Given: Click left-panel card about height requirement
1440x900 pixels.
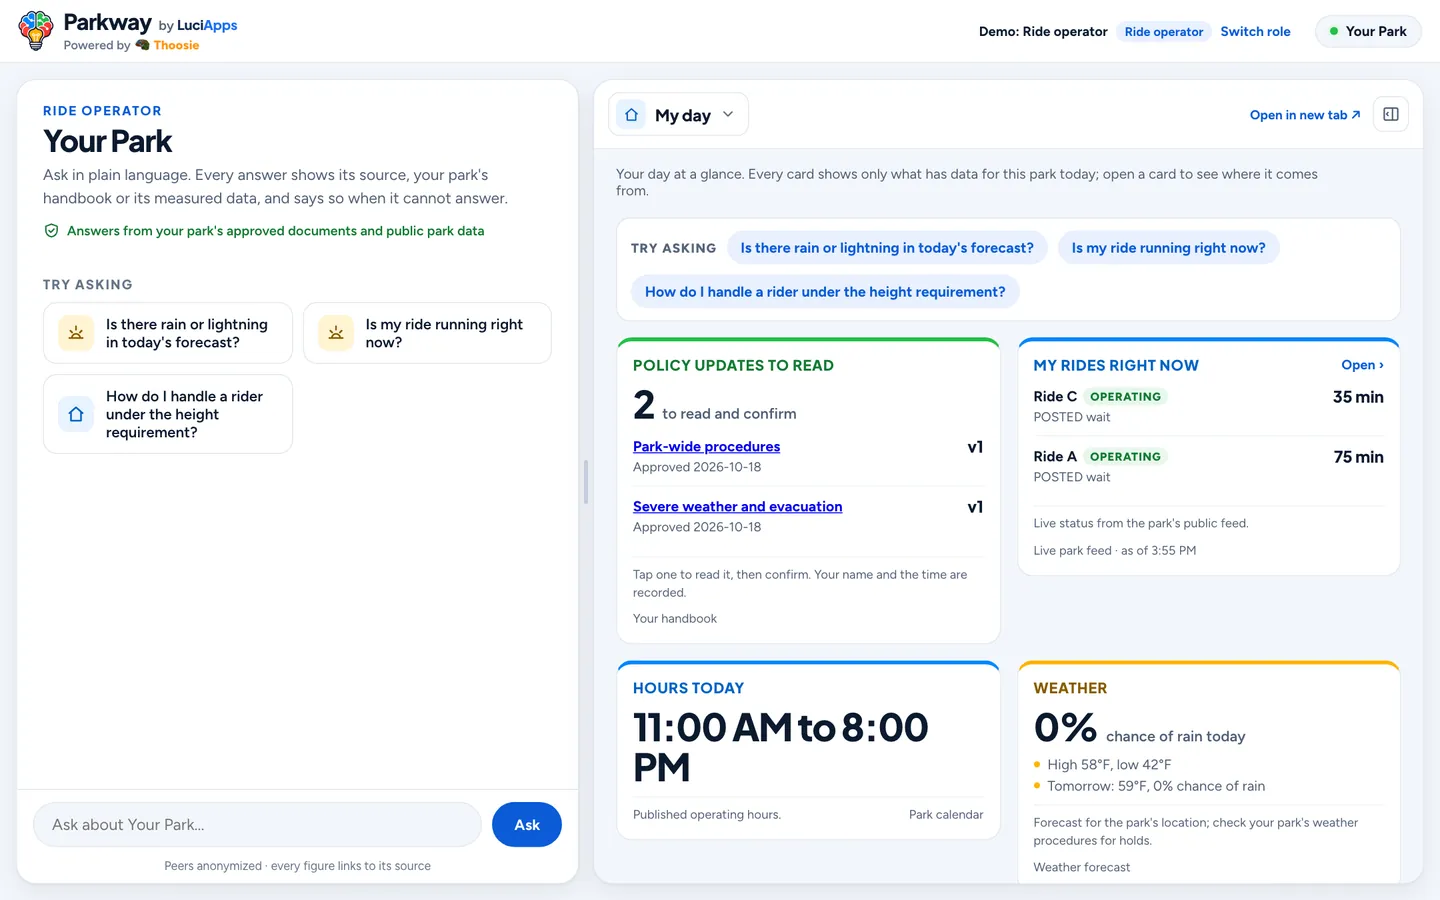Looking at the screenshot, I should coord(168,414).
